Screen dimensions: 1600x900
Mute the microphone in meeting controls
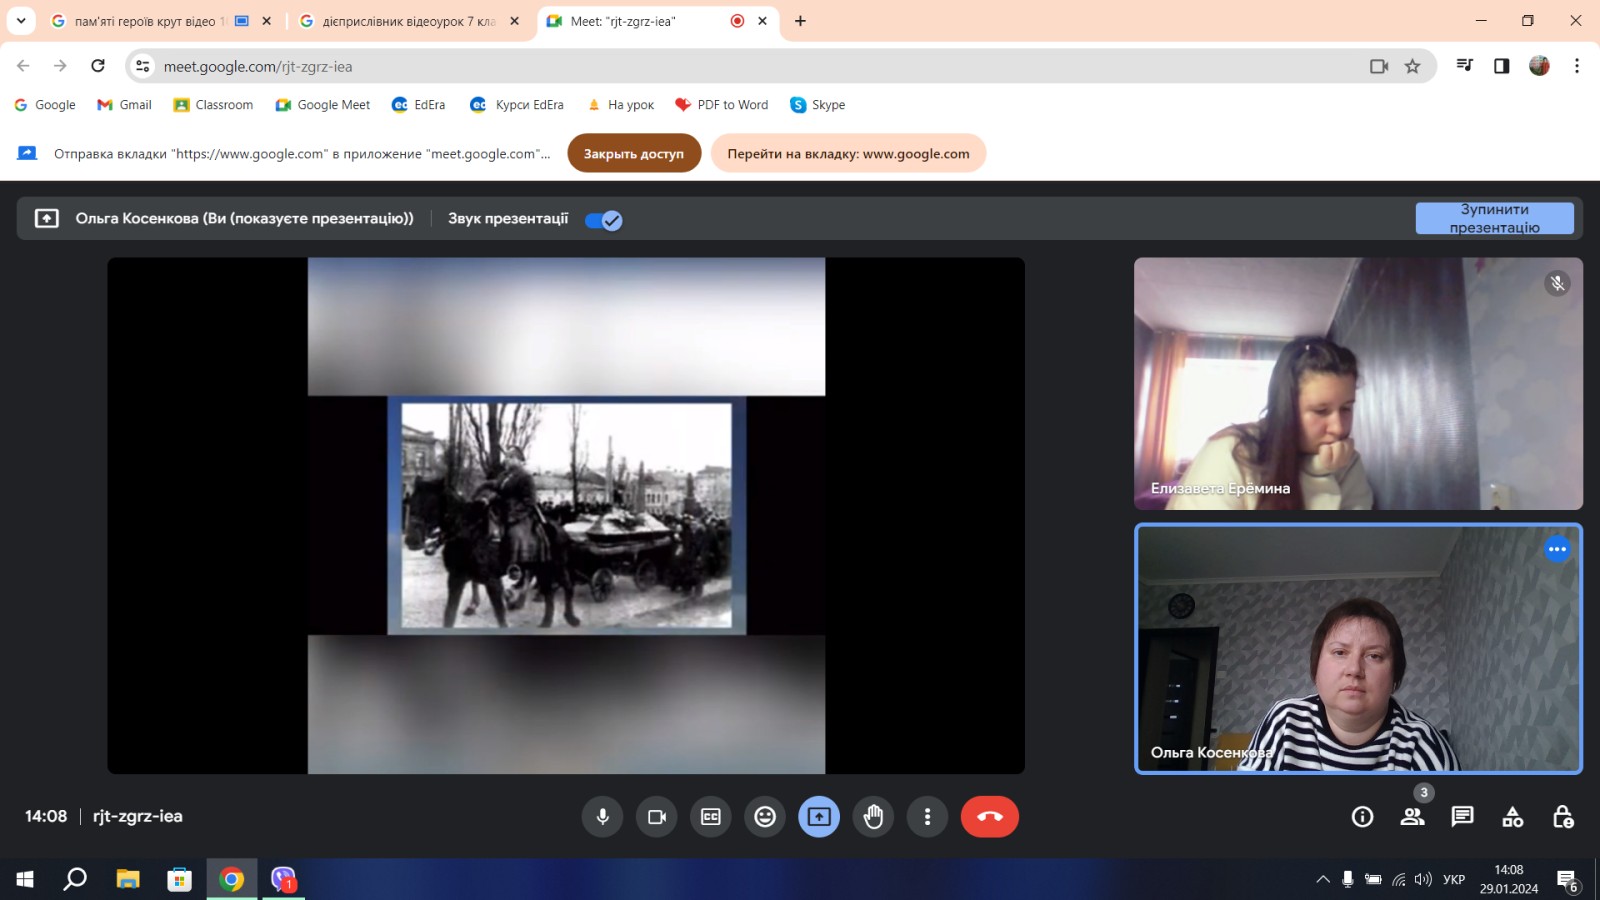click(602, 817)
